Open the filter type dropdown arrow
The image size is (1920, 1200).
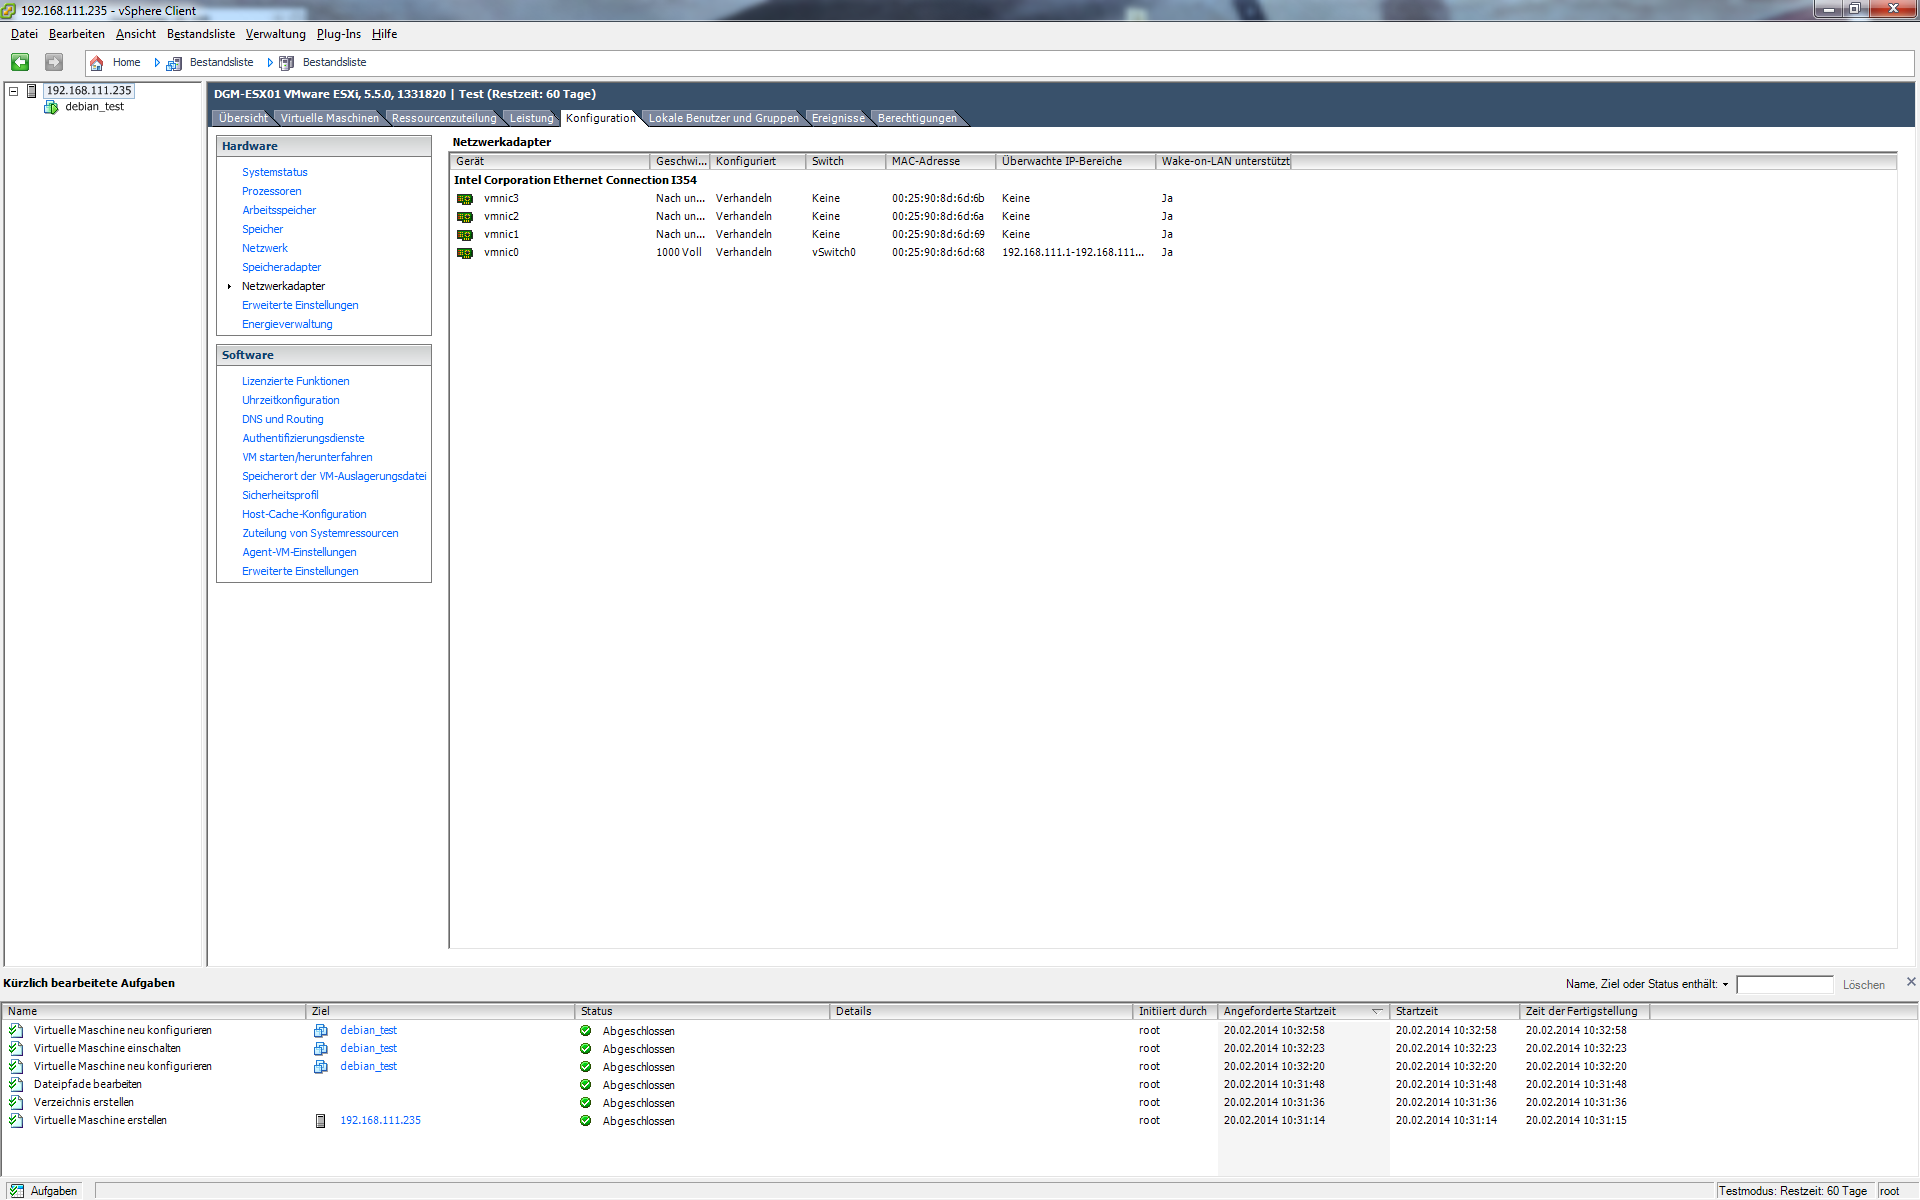[1725, 985]
